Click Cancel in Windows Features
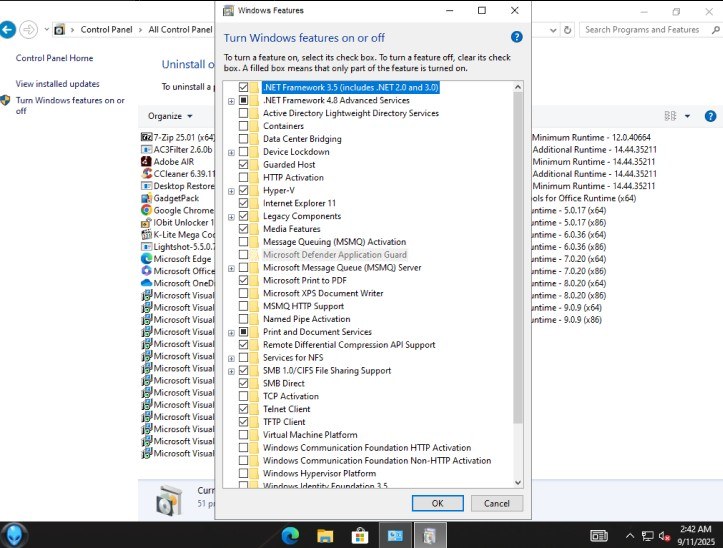Image resolution: width=723 pixels, height=548 pixels. click(497, 503)
